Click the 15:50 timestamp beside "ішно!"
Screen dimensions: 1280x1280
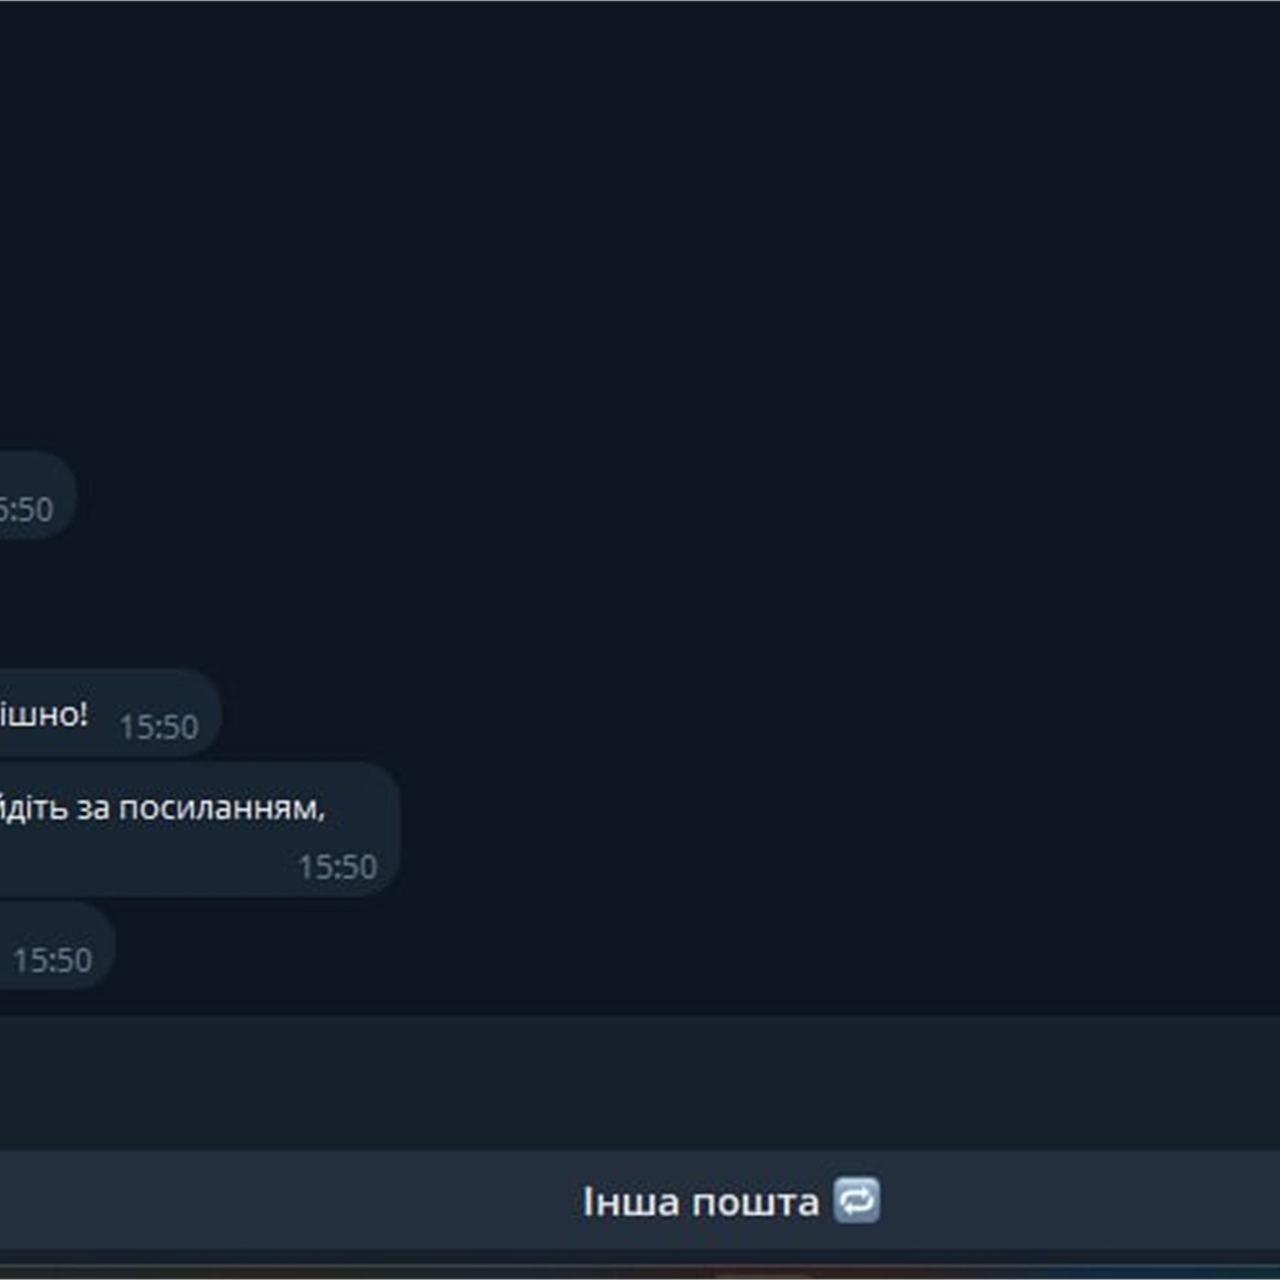(x=159, y=727)
